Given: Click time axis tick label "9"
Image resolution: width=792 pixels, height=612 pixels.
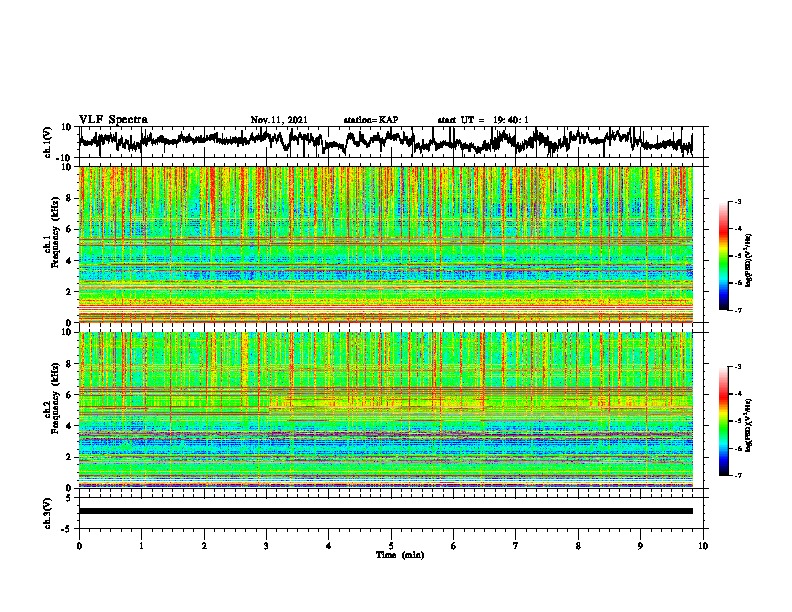Looking at the screenshot, I should coord(640,546).
